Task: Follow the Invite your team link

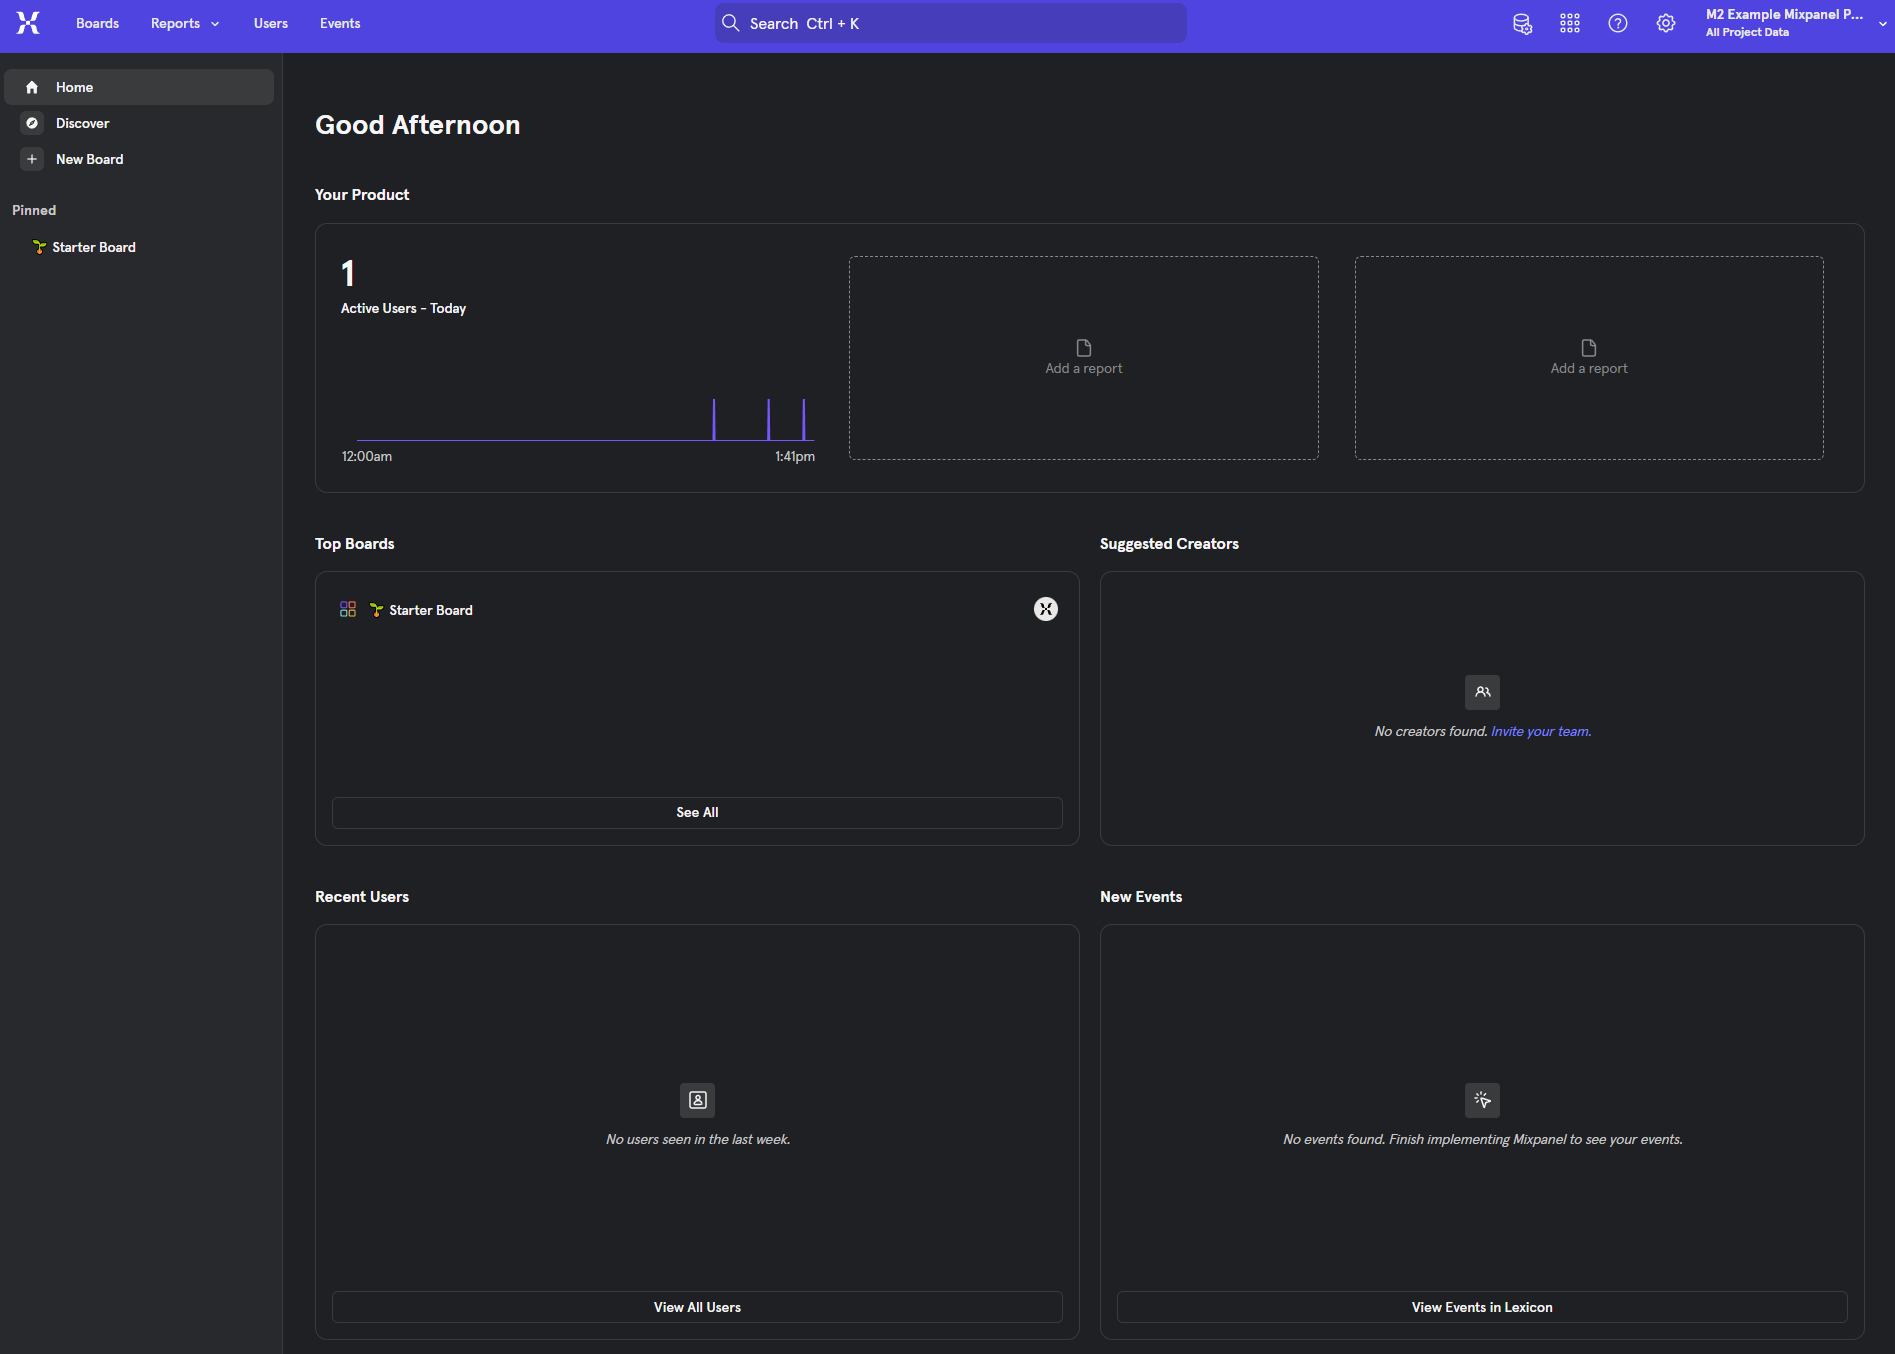Action: [x=1540, y=731]
